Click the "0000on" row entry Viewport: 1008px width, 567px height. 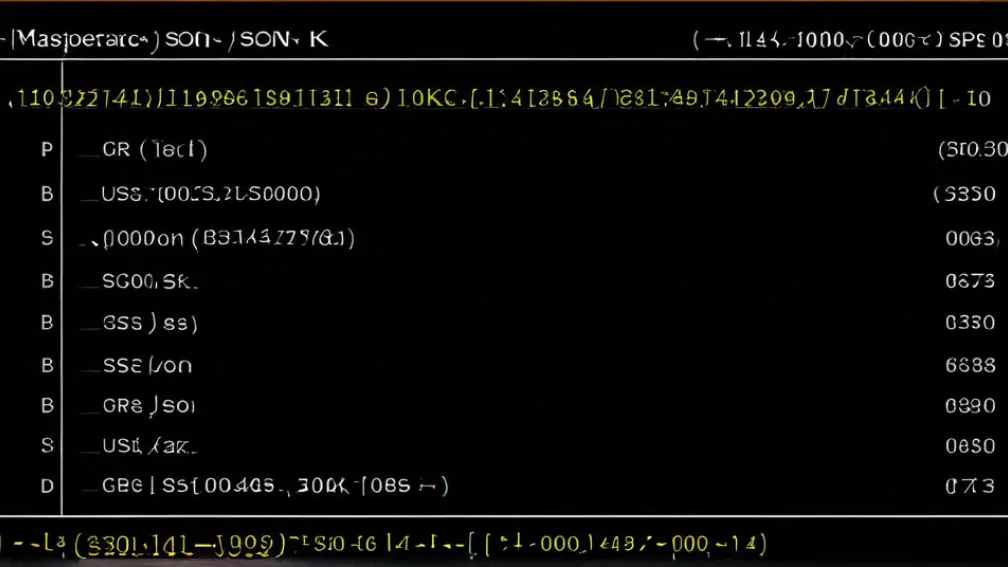(x=228, y=238)
